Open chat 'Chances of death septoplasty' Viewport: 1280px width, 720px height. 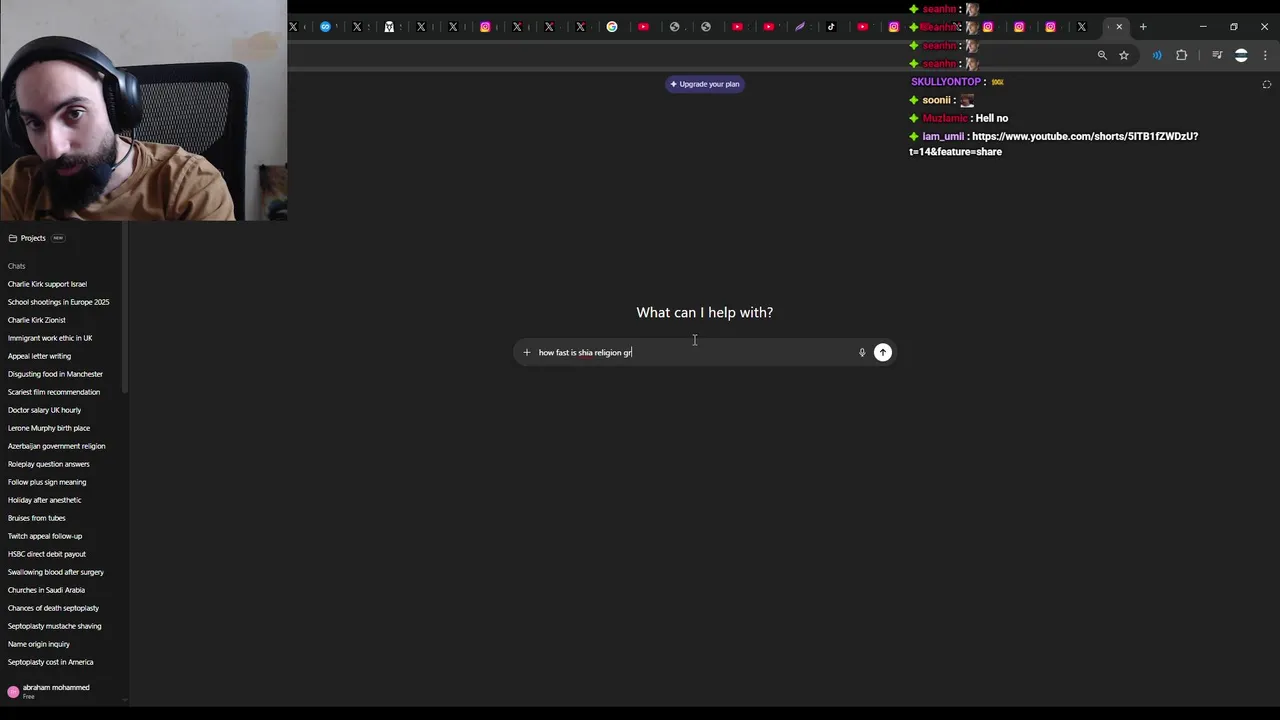tap(53, 608)
